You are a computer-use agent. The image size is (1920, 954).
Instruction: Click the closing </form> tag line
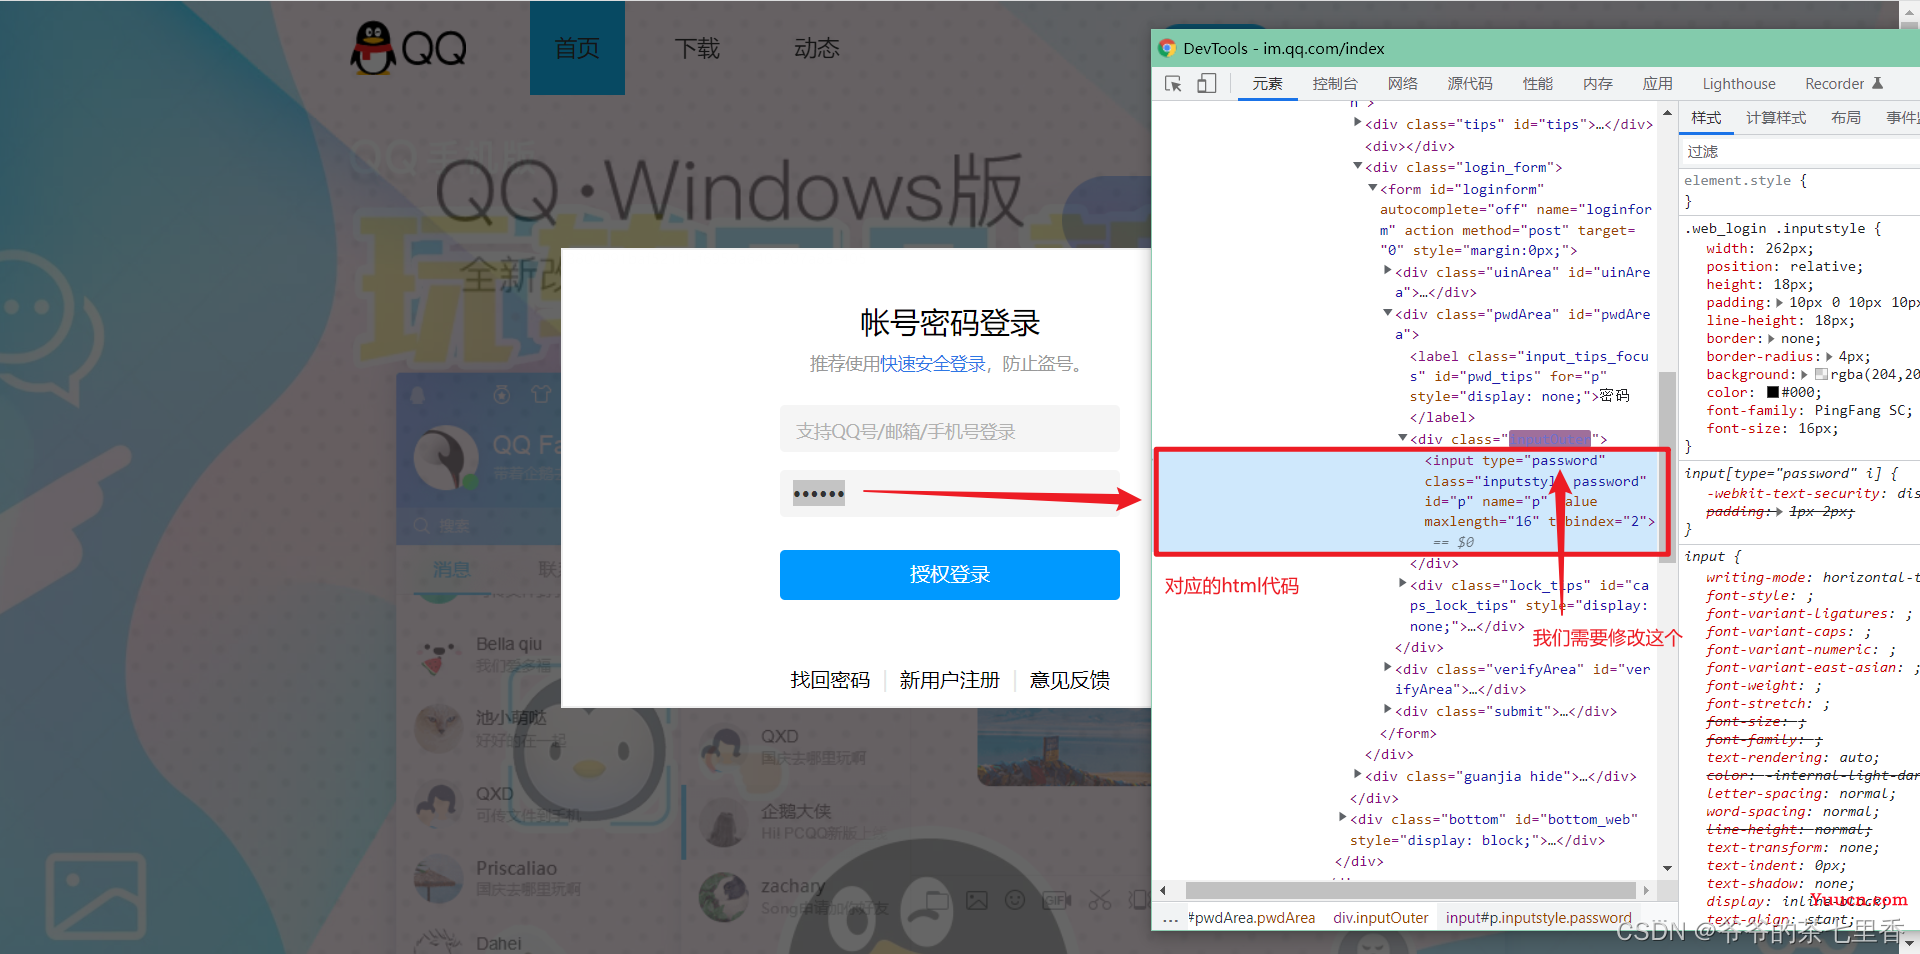(x=1408, y=733)
